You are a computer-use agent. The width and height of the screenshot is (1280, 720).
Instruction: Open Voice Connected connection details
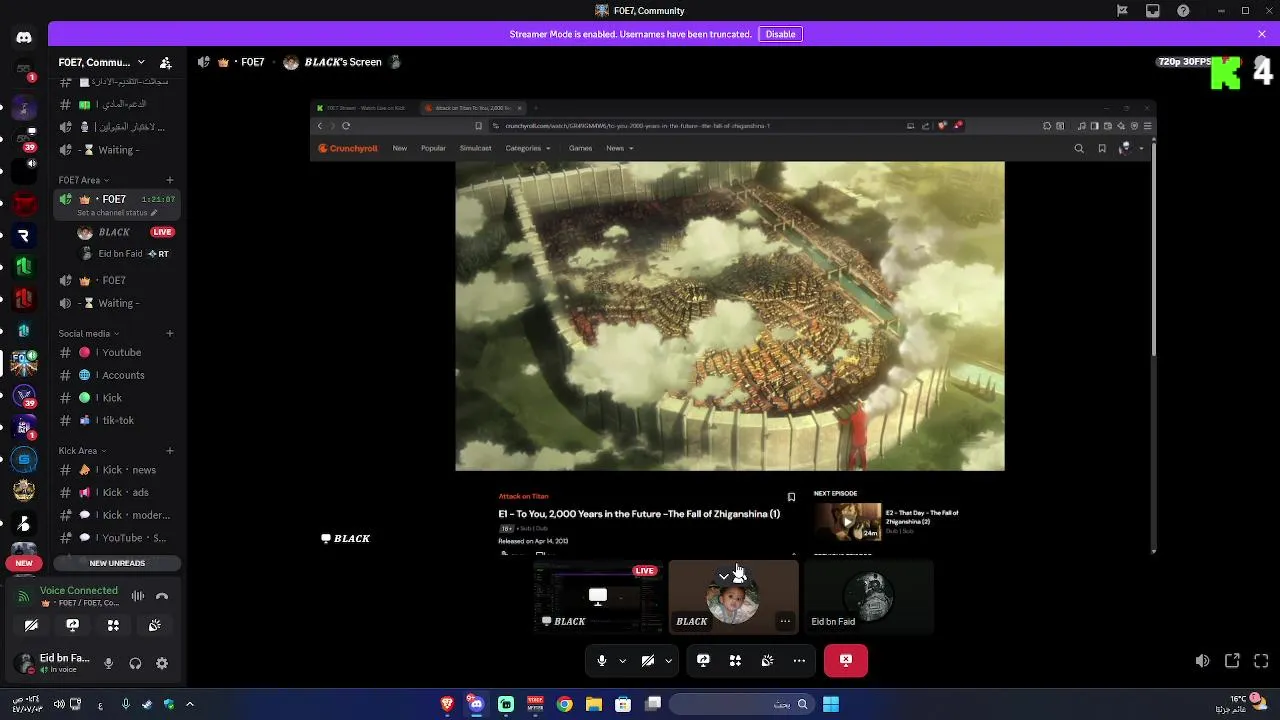[79, 591]
